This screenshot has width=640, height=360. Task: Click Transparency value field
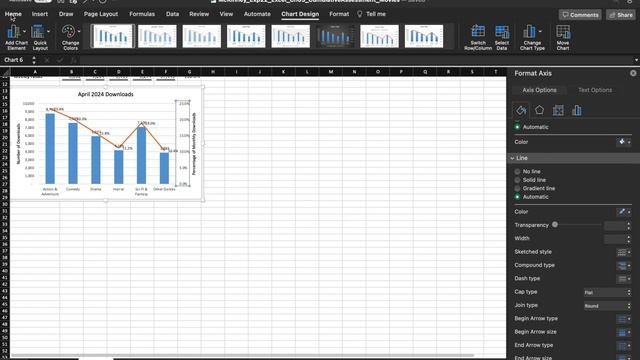click(615, 225)
